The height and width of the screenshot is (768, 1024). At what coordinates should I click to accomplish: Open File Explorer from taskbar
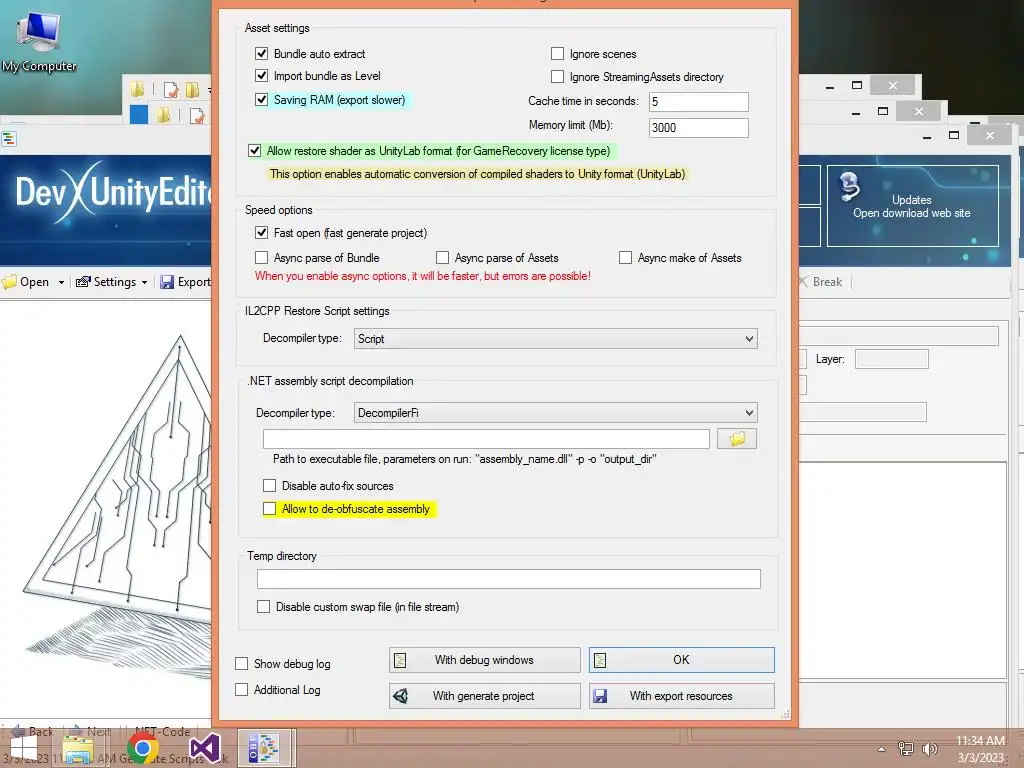pos(78,749)
